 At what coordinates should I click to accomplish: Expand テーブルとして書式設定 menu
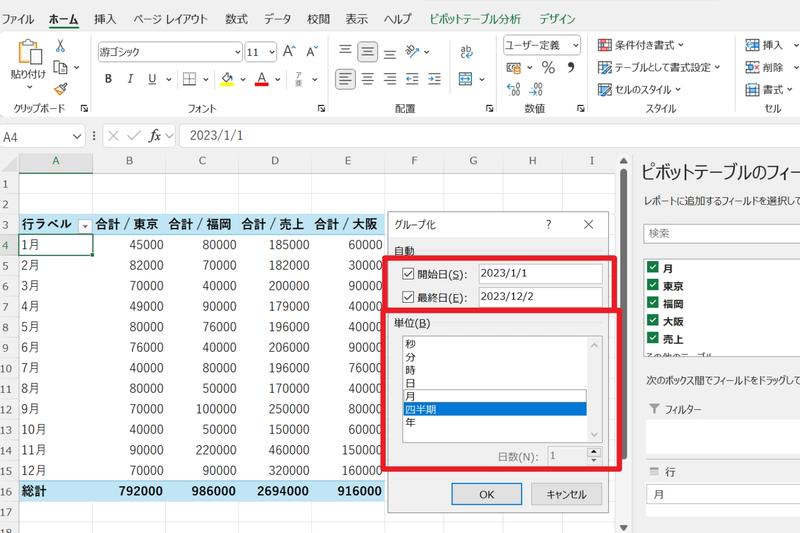tap(659, 67)
